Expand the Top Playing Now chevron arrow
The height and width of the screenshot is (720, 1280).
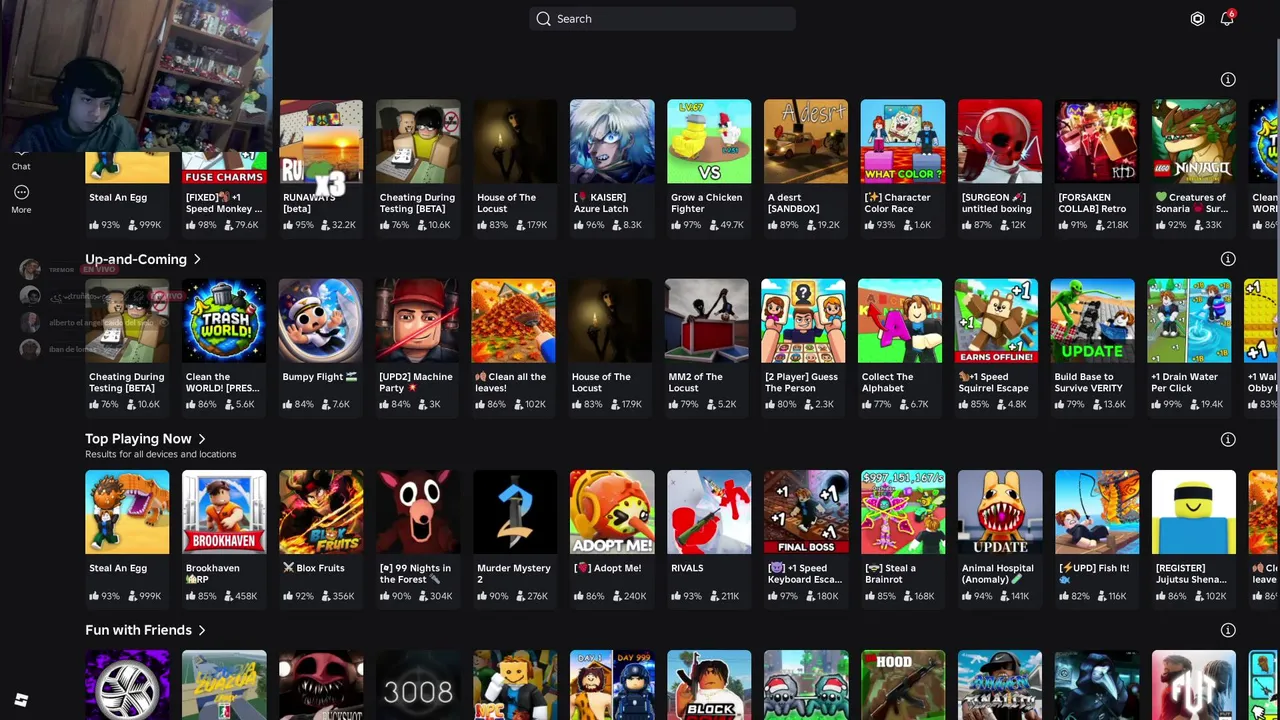pos(201,439)
